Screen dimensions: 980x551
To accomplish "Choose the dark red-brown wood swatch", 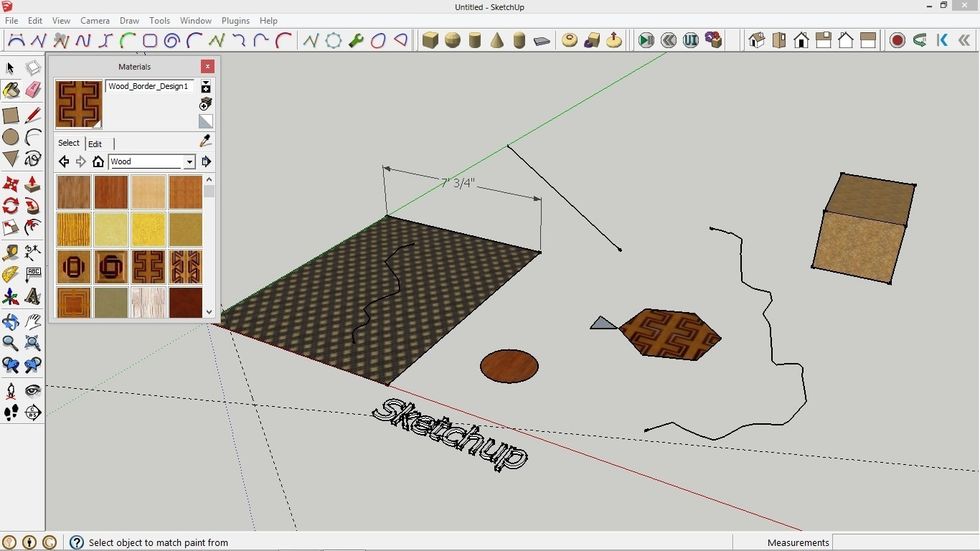I will coord(186,303).
